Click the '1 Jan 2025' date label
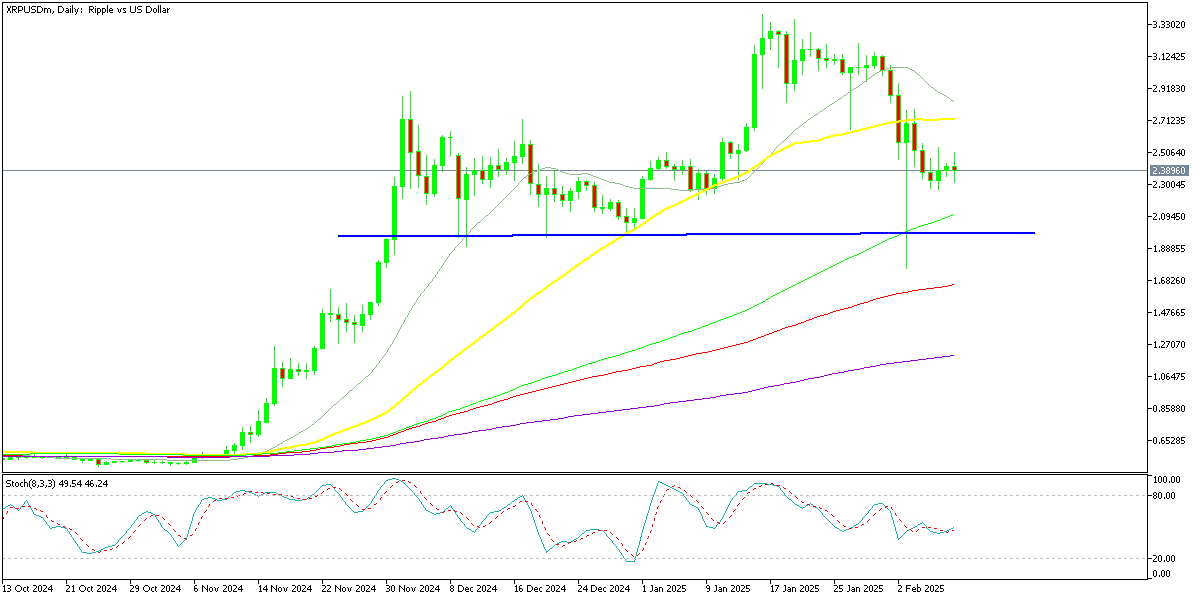The width and height of the screenshot is (1200, 600). coord(666,590)
